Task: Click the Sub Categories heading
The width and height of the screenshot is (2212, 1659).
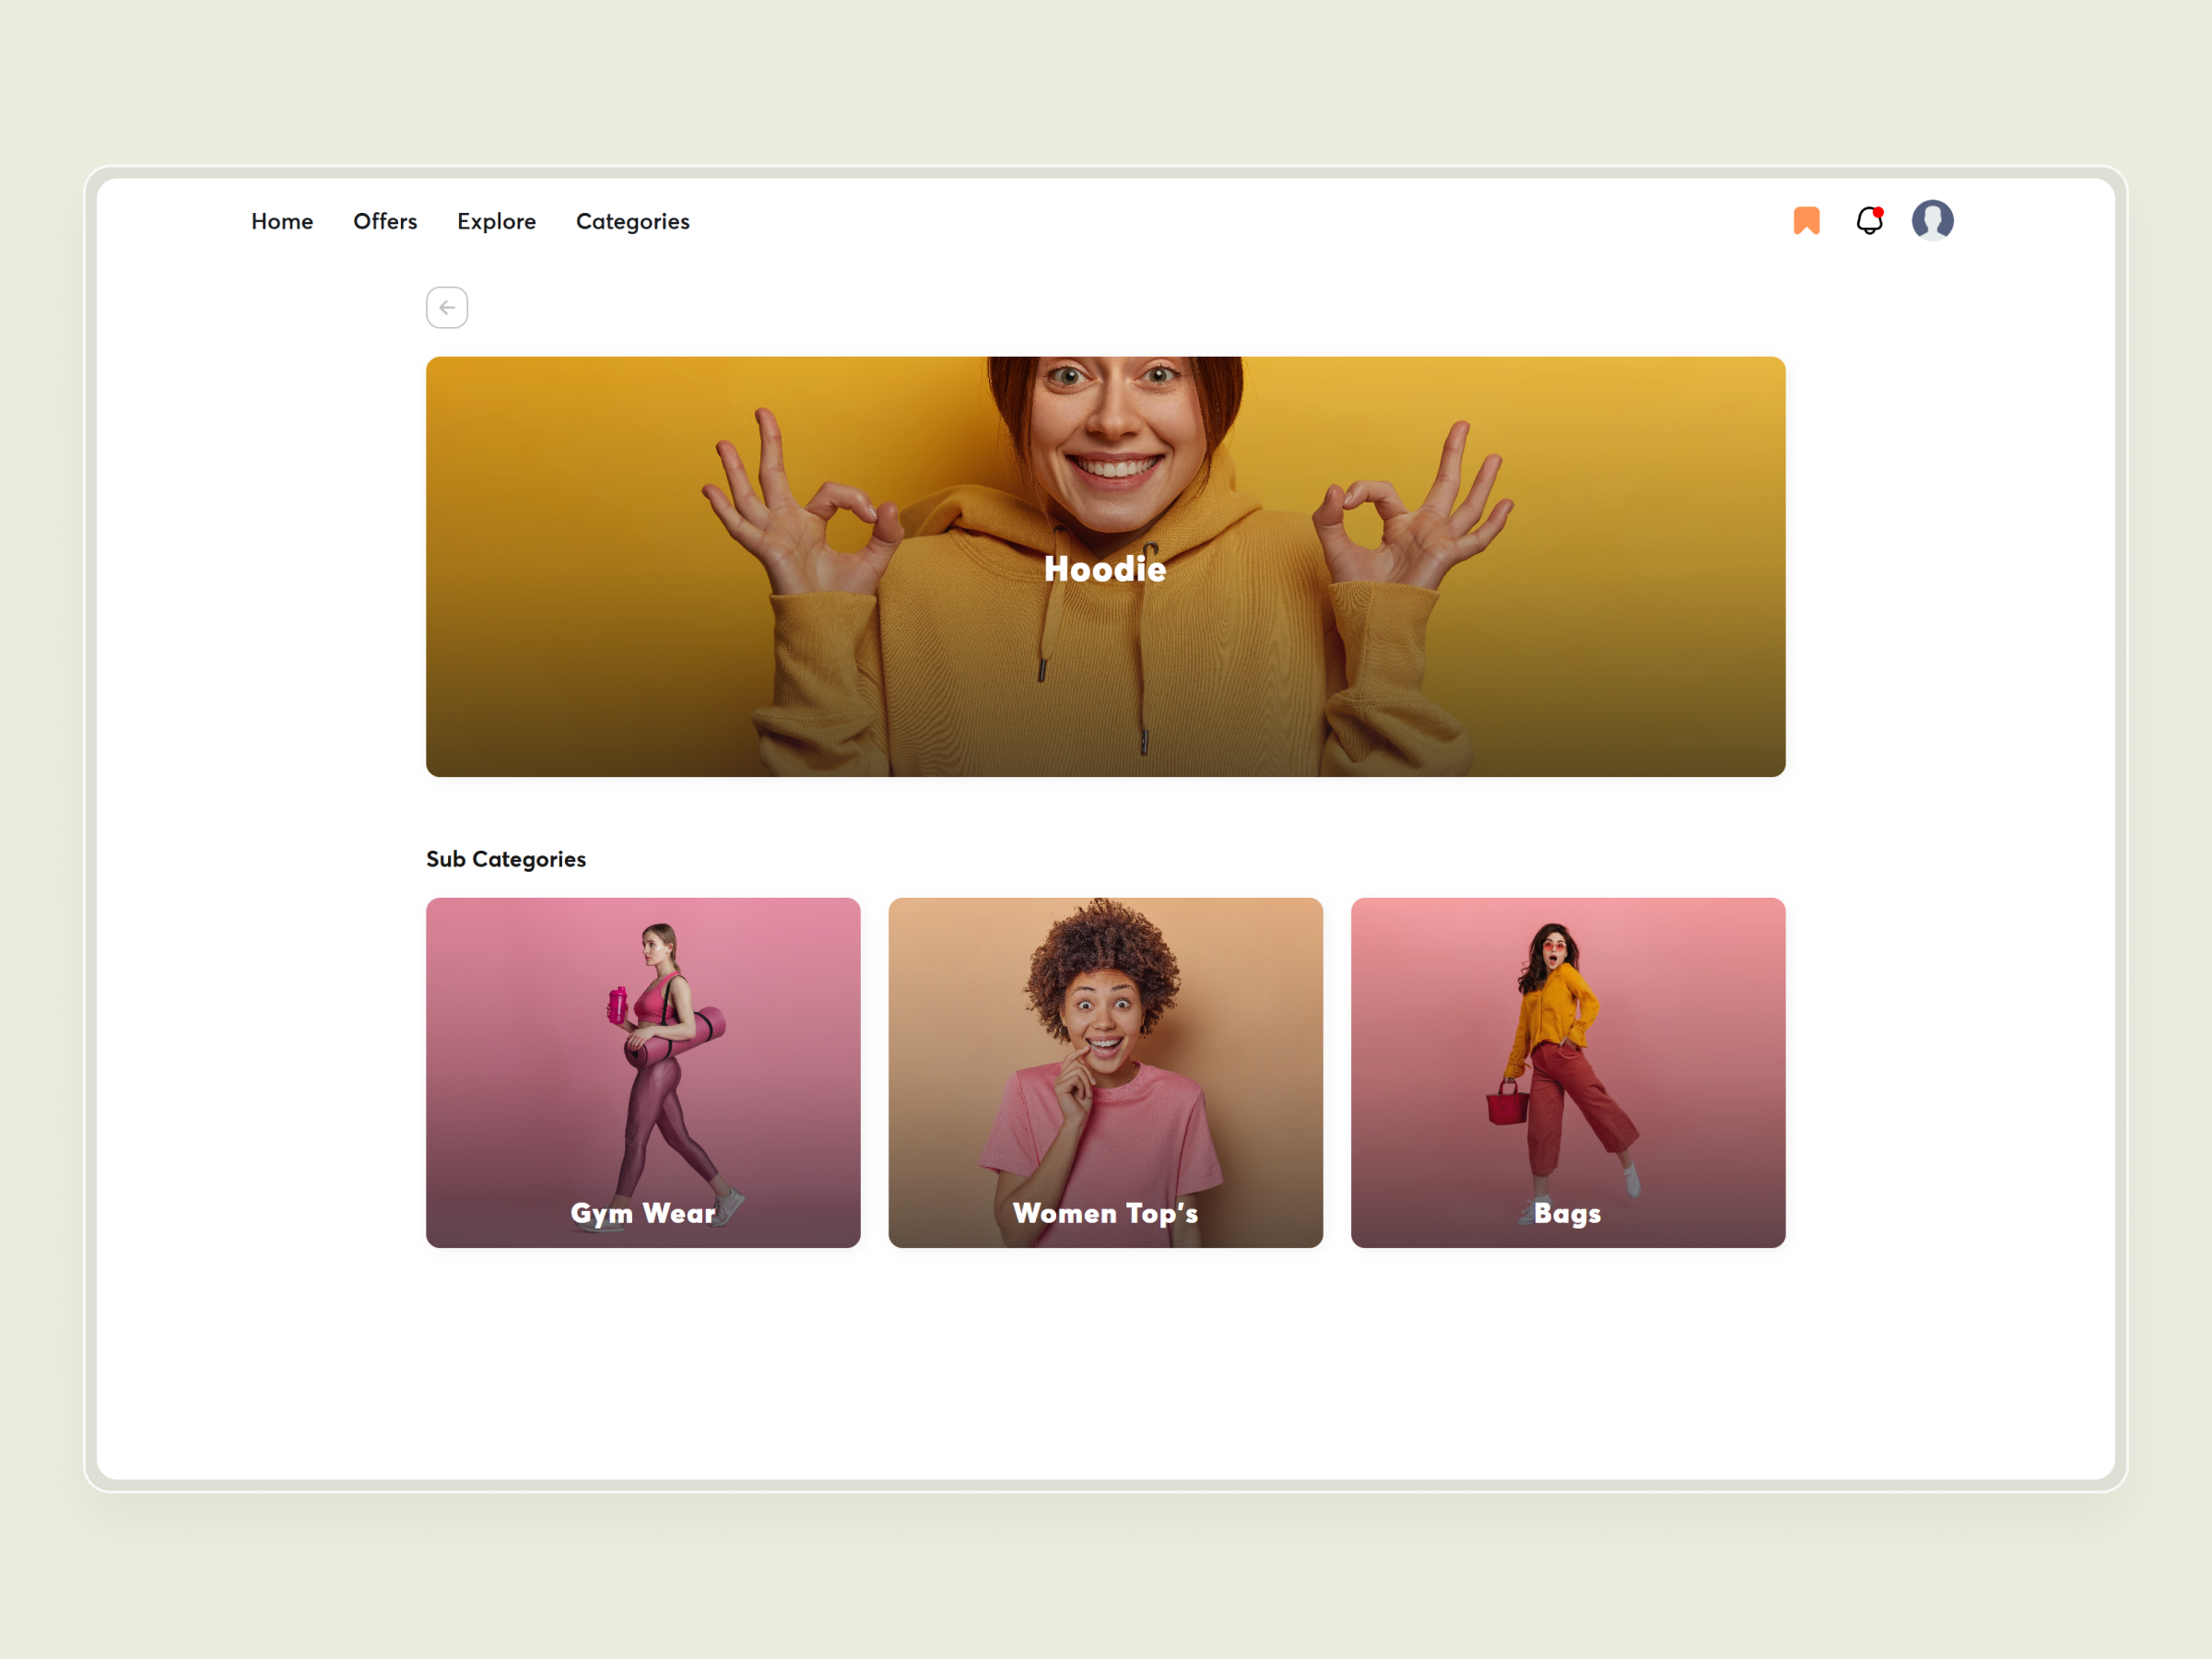Action: click(x=506, y=858)
